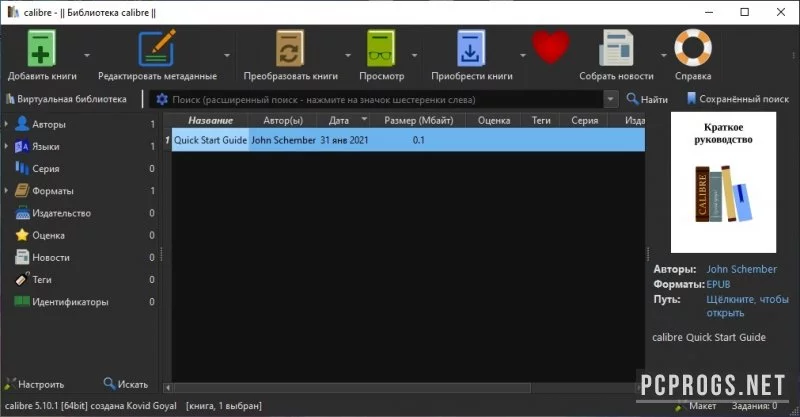Open John Schember link in details panel
800x417 pixels.
coord(741,269)
